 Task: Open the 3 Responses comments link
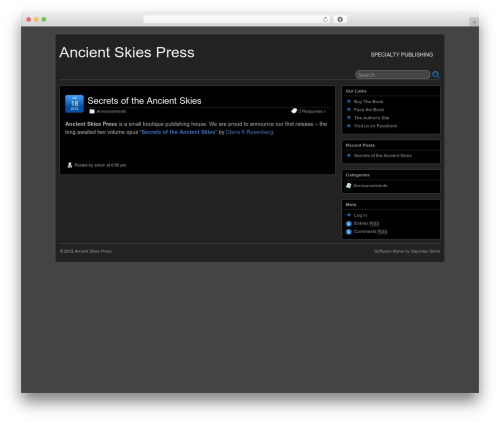[312, 111]
